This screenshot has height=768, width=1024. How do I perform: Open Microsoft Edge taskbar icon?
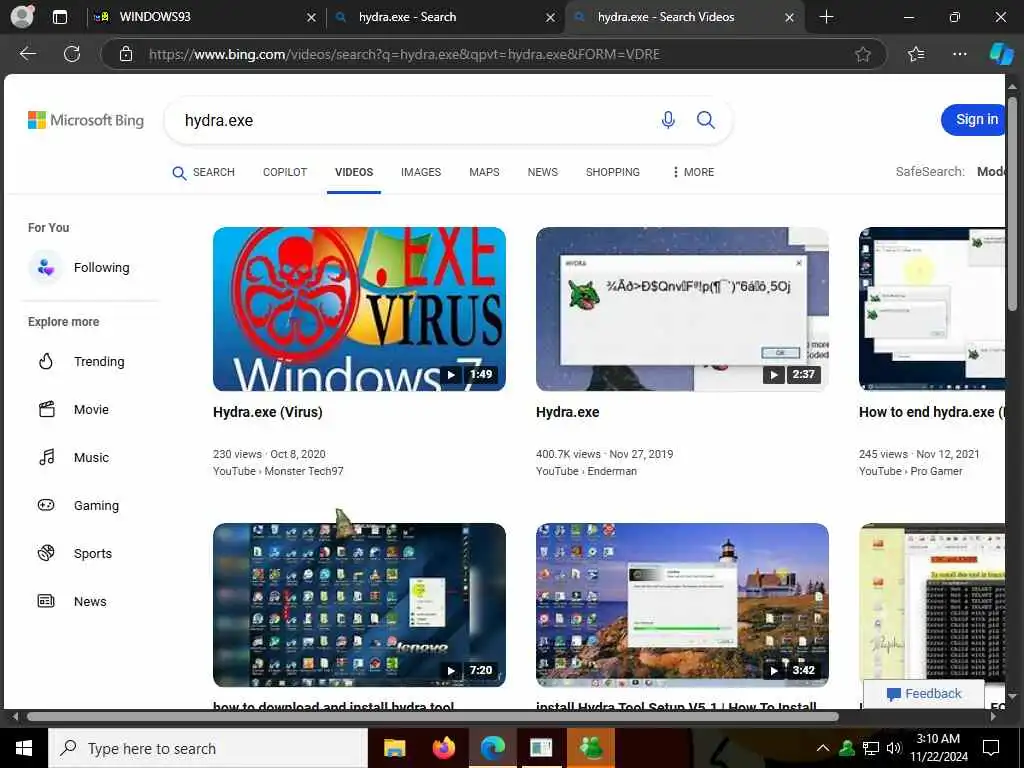coord(493,748)
